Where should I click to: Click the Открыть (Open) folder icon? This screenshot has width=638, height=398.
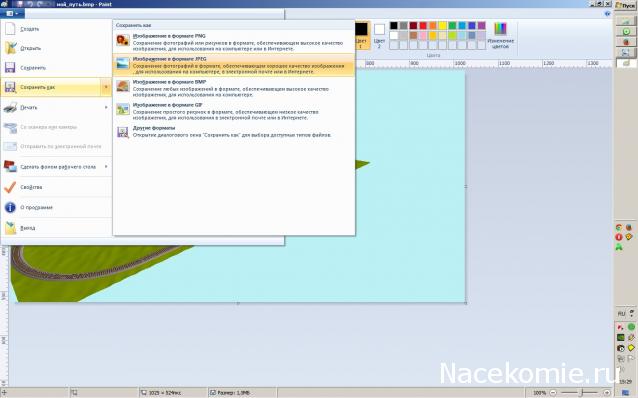[x=10, y=48]
